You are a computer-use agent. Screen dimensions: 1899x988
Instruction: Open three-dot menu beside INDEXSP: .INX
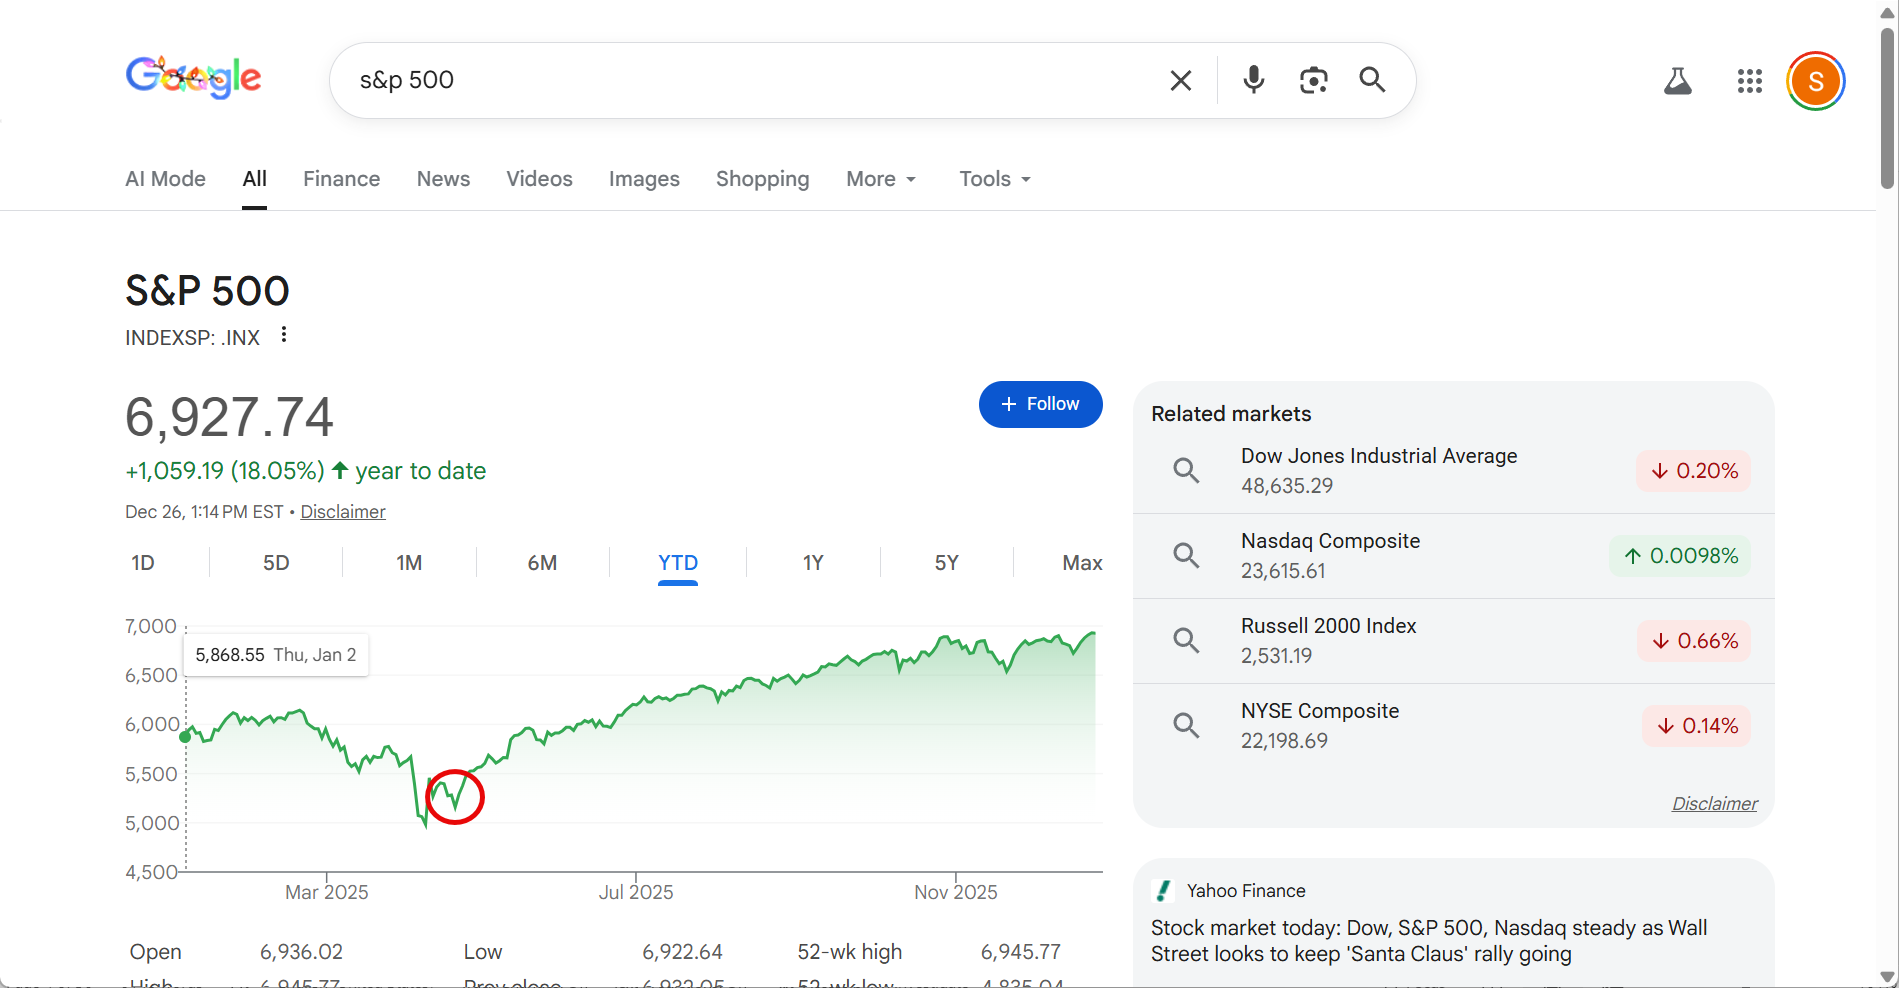284,335
